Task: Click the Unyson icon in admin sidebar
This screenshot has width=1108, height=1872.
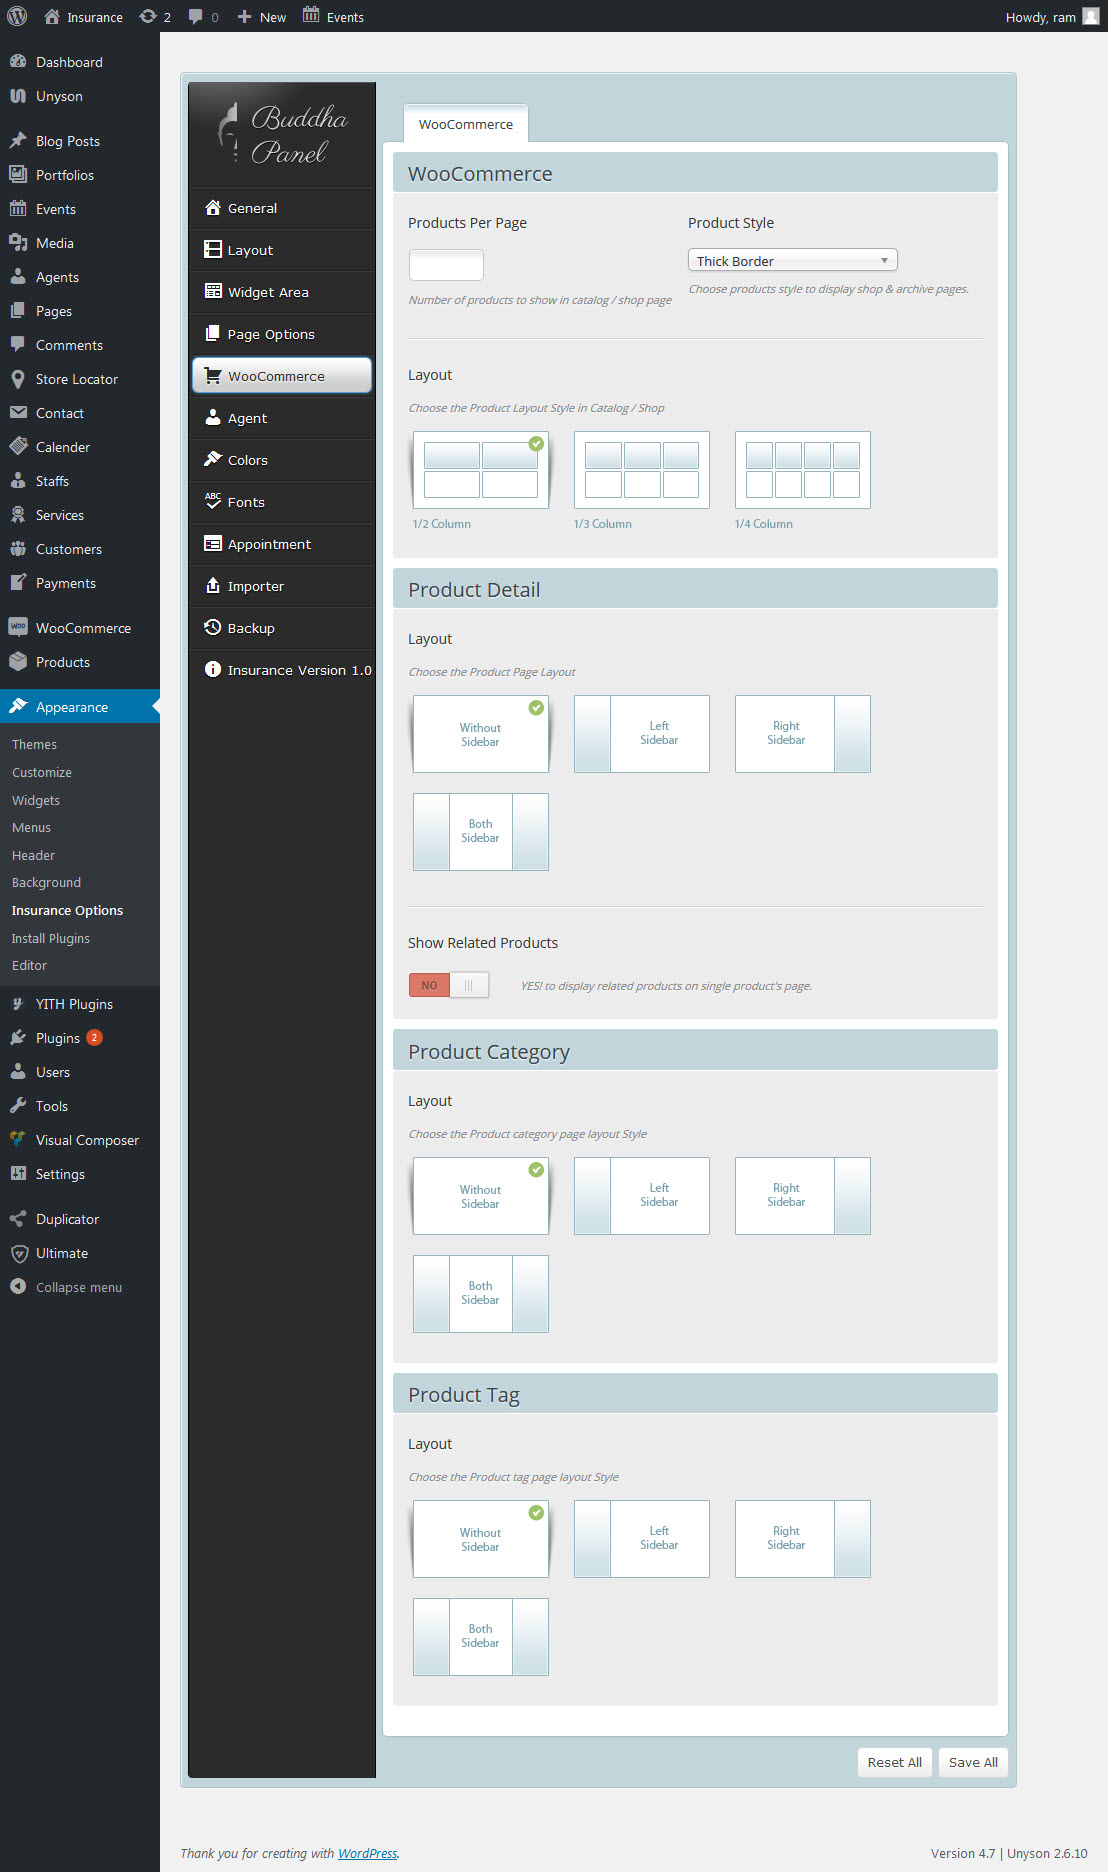Action: coord(18,95)
